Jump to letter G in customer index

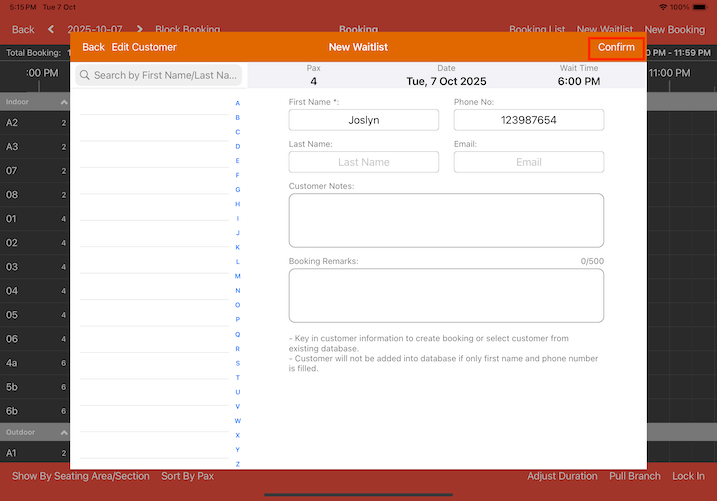click(x=237, y=190)
